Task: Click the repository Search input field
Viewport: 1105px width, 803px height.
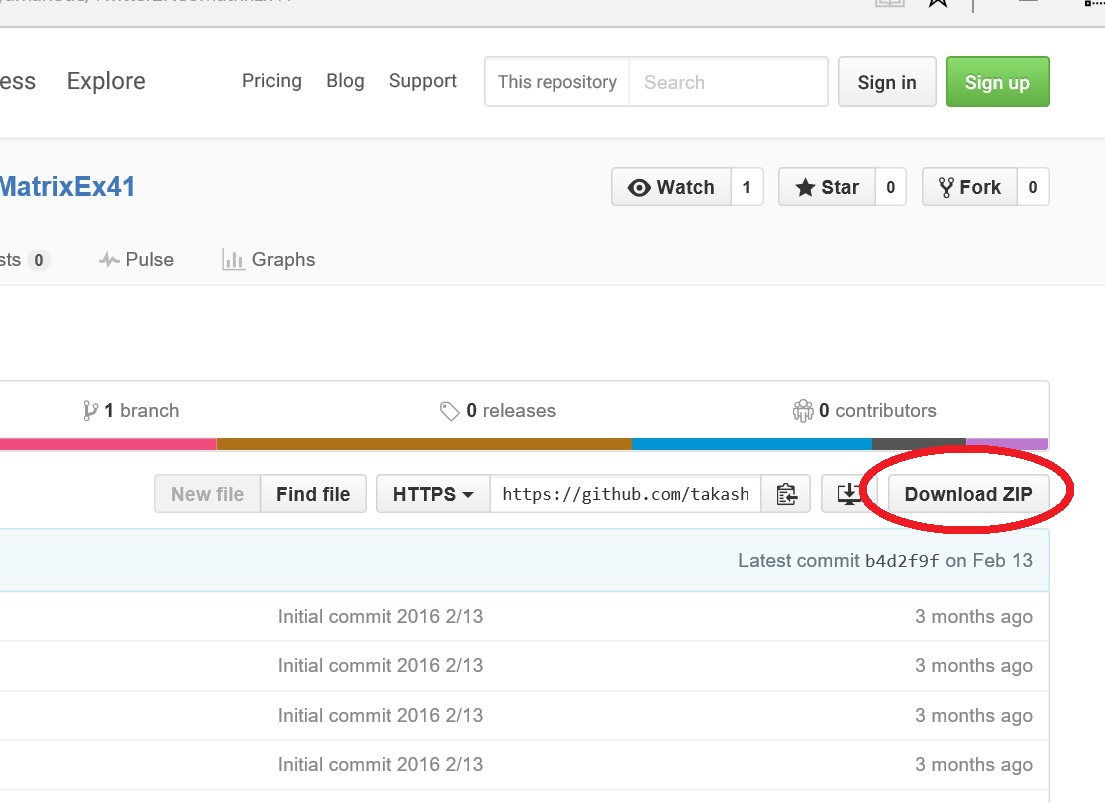Action: (x=728, y=82)
